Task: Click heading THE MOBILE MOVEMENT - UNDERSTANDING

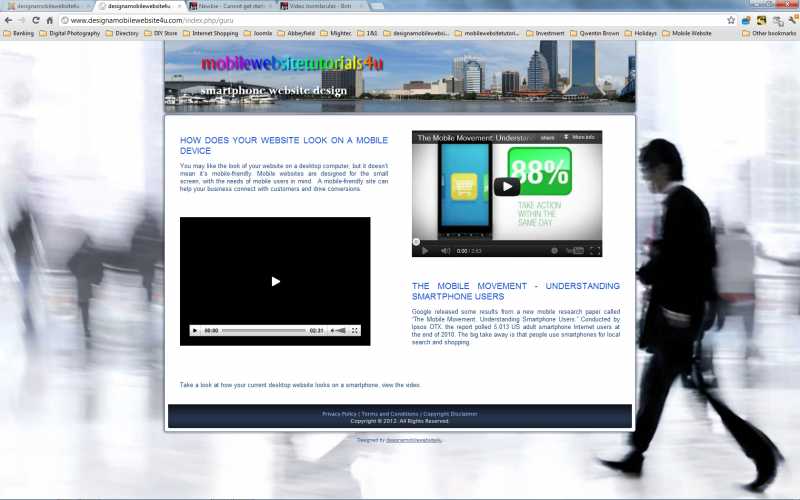Action: coord(516,291)
